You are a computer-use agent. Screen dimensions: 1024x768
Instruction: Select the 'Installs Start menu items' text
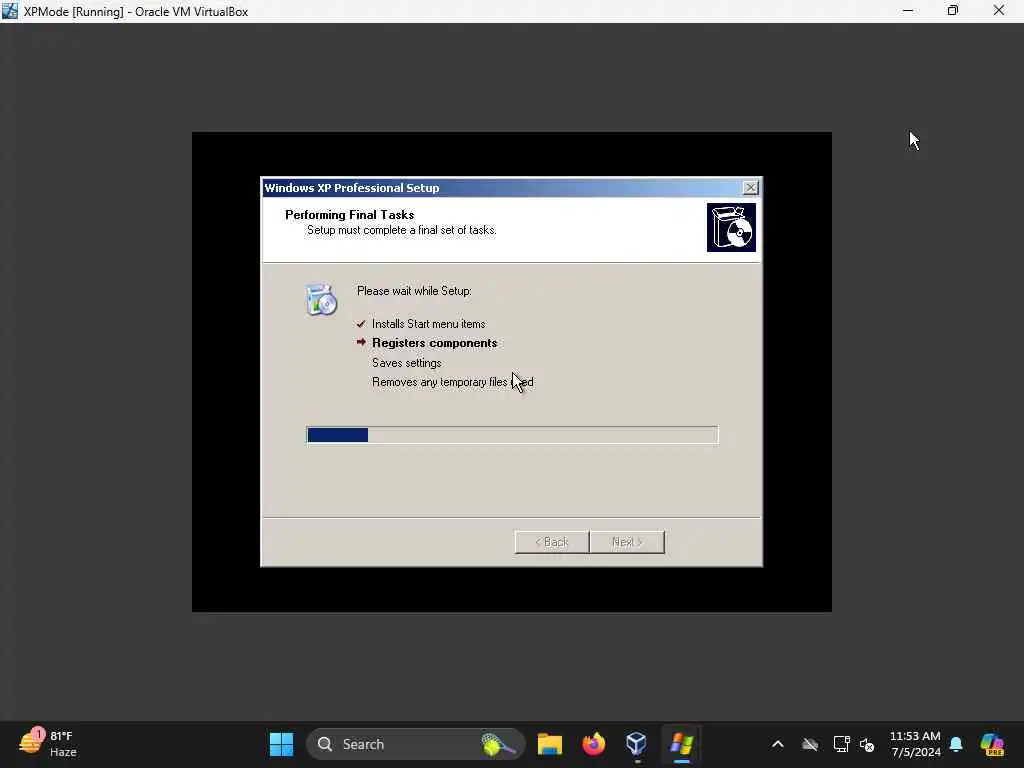(x=428, y=324)
